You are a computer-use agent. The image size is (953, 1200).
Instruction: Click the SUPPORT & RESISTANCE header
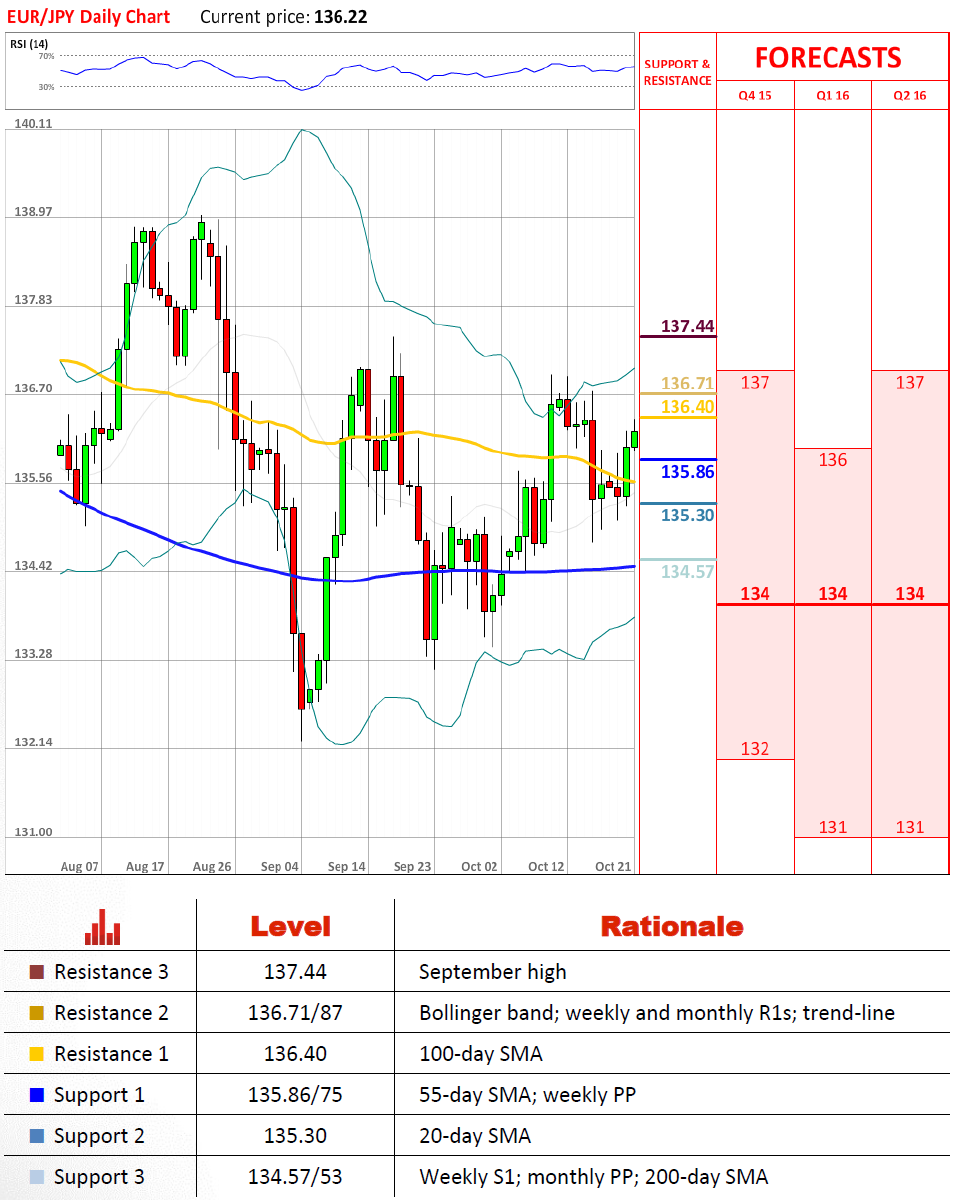pyautogui.click(x=678, y=72)
